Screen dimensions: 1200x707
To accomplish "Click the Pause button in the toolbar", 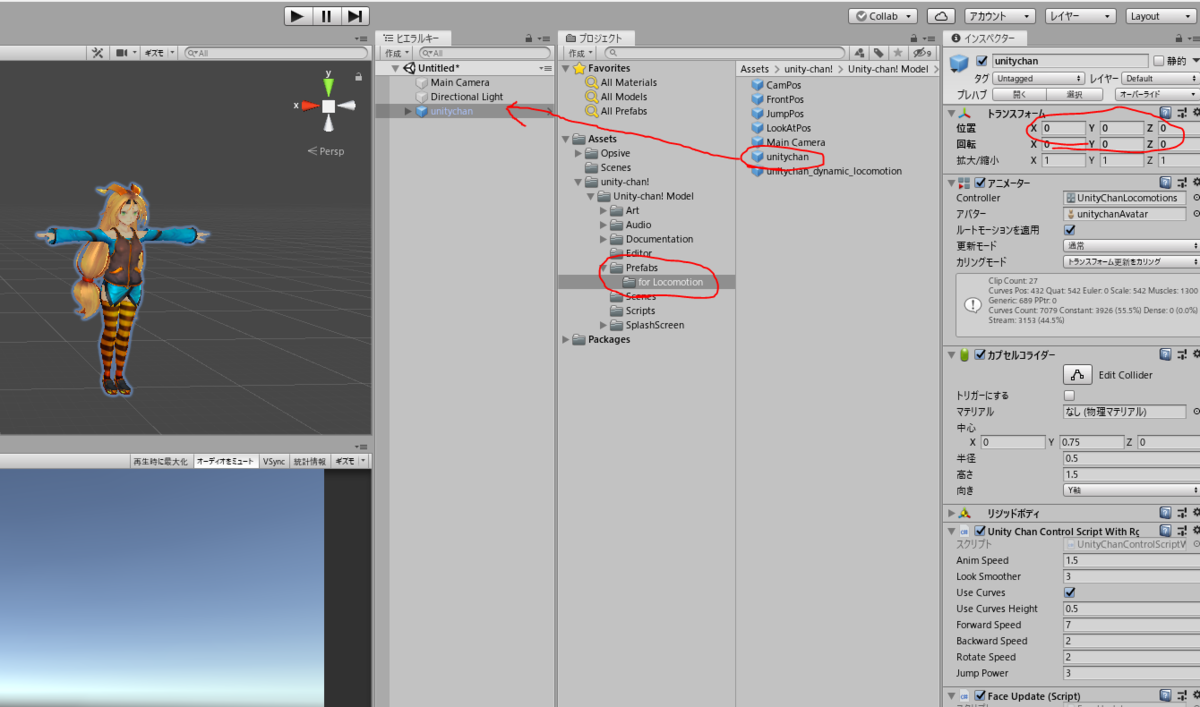I will tap(326, 16).
